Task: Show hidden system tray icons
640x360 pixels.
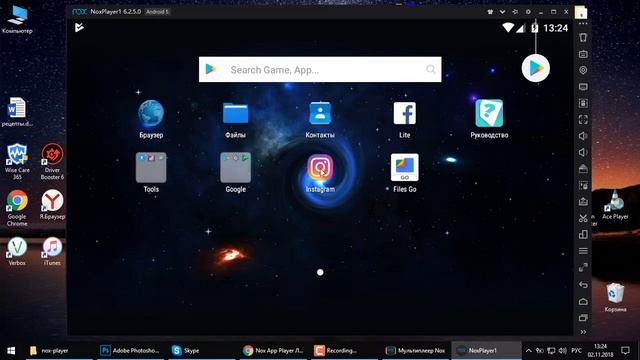Action: (529, 351)
